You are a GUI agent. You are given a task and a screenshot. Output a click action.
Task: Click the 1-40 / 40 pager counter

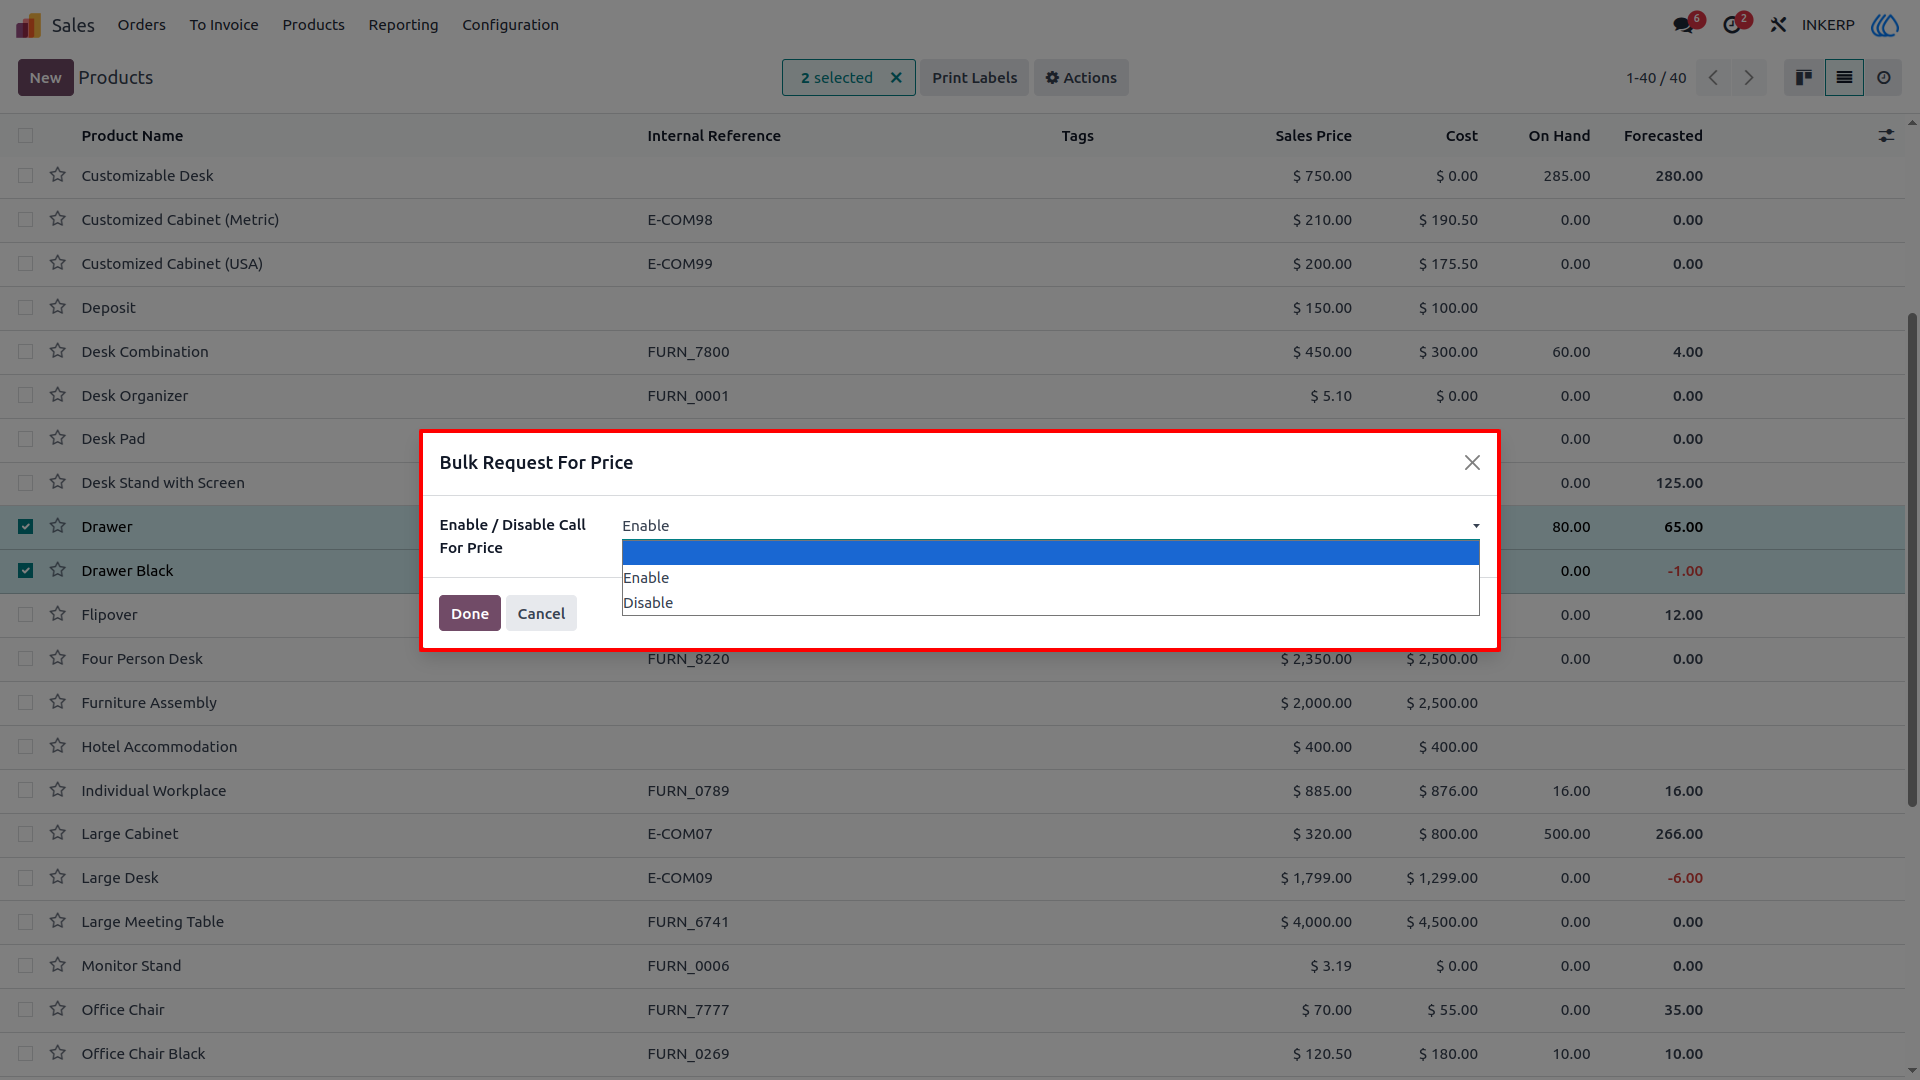pos(1656,78)
